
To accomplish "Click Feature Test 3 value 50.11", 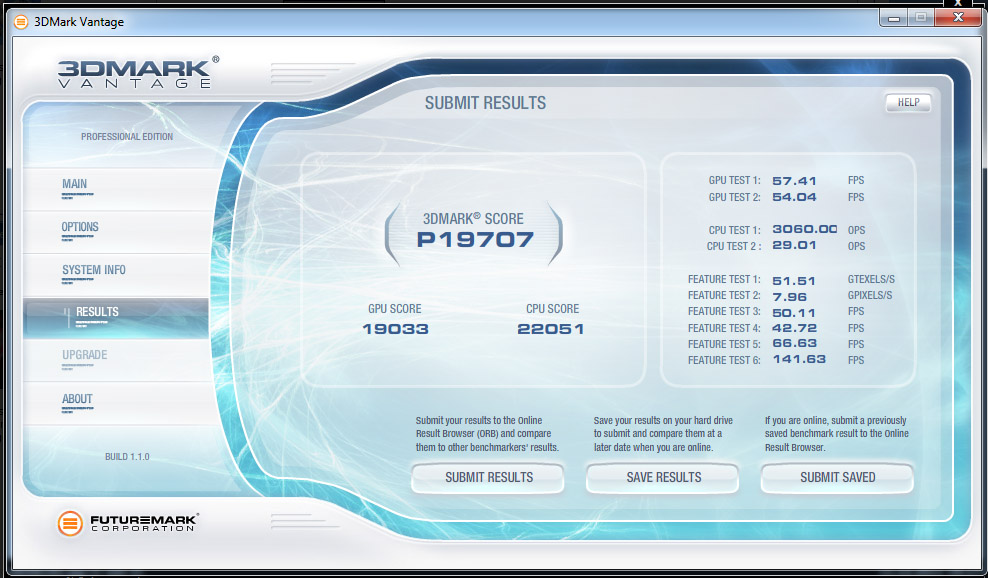I will point(794,313).
